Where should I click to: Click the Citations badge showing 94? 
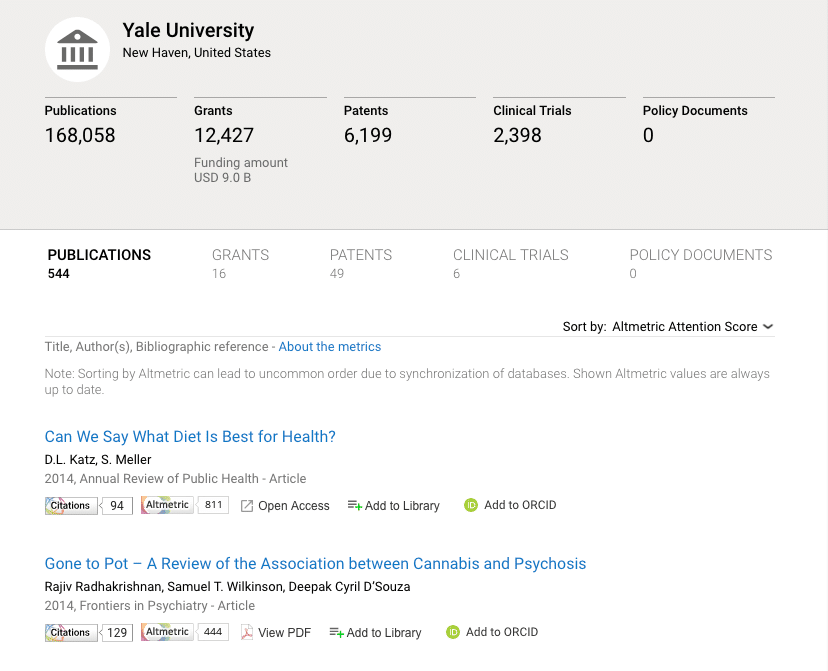[x=88, y=506]
